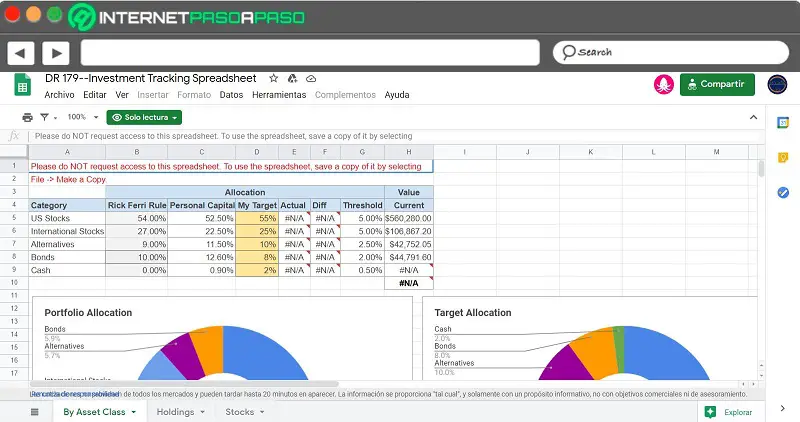Open the Herramientas menu
The width and height of the screenshot is (800, 422).
tap(279, 95)
